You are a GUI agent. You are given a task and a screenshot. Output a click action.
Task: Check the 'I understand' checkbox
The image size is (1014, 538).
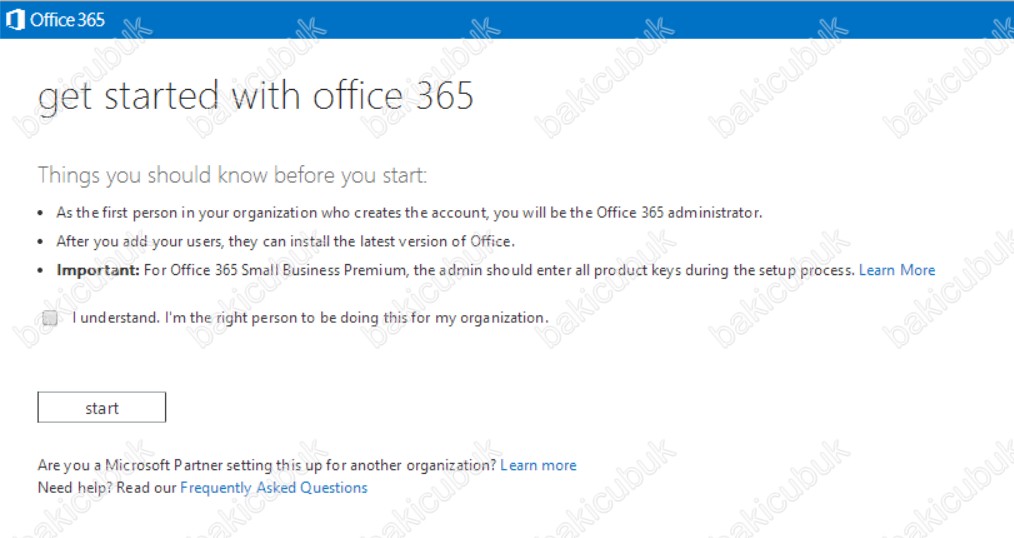coord(50,317)
